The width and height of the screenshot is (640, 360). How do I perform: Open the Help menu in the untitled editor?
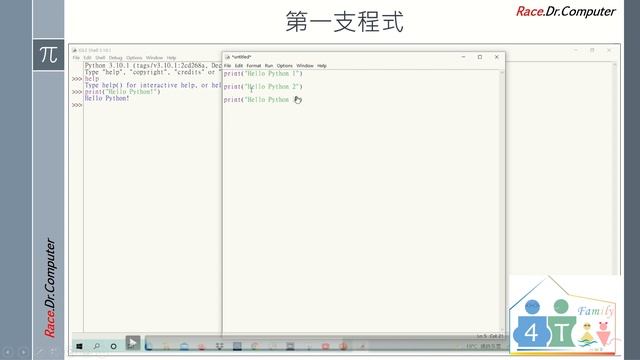322,66
